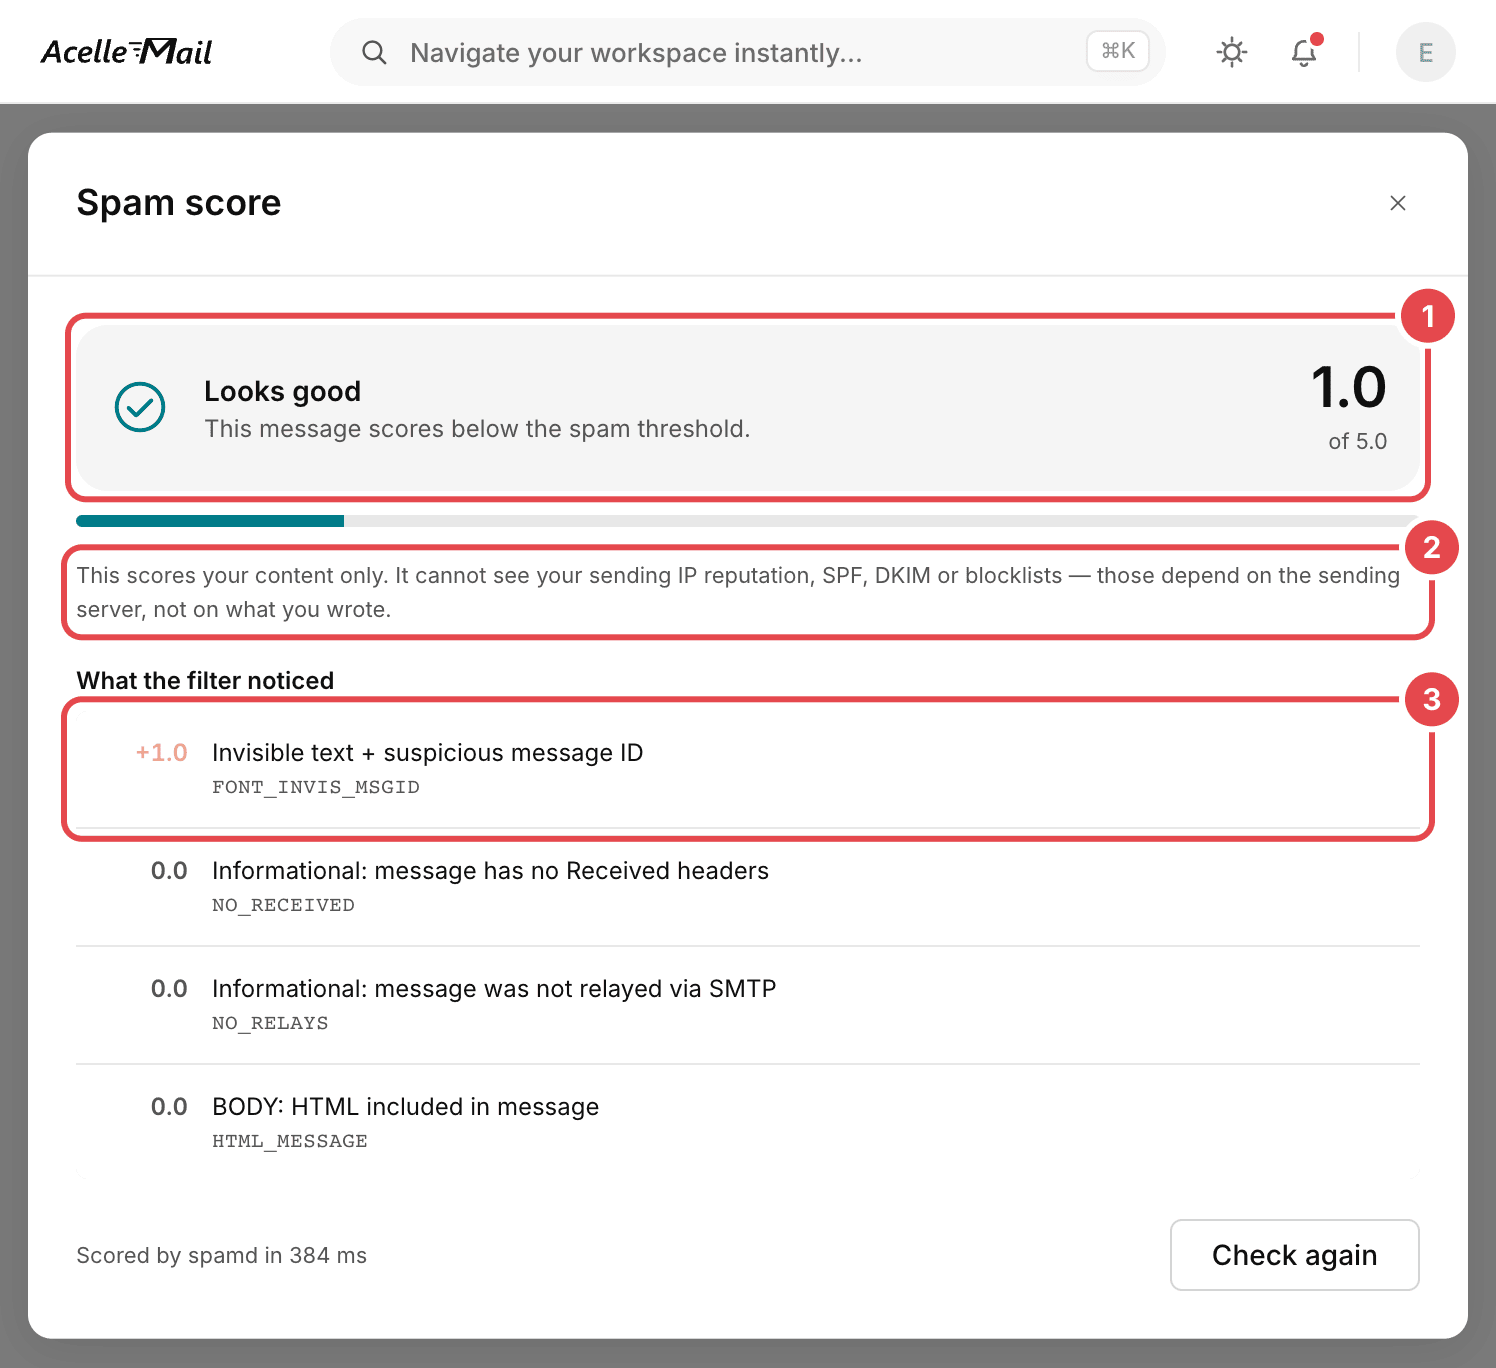Click the spam score progress bar
1496x1368 pixels.
click(747, 521)
